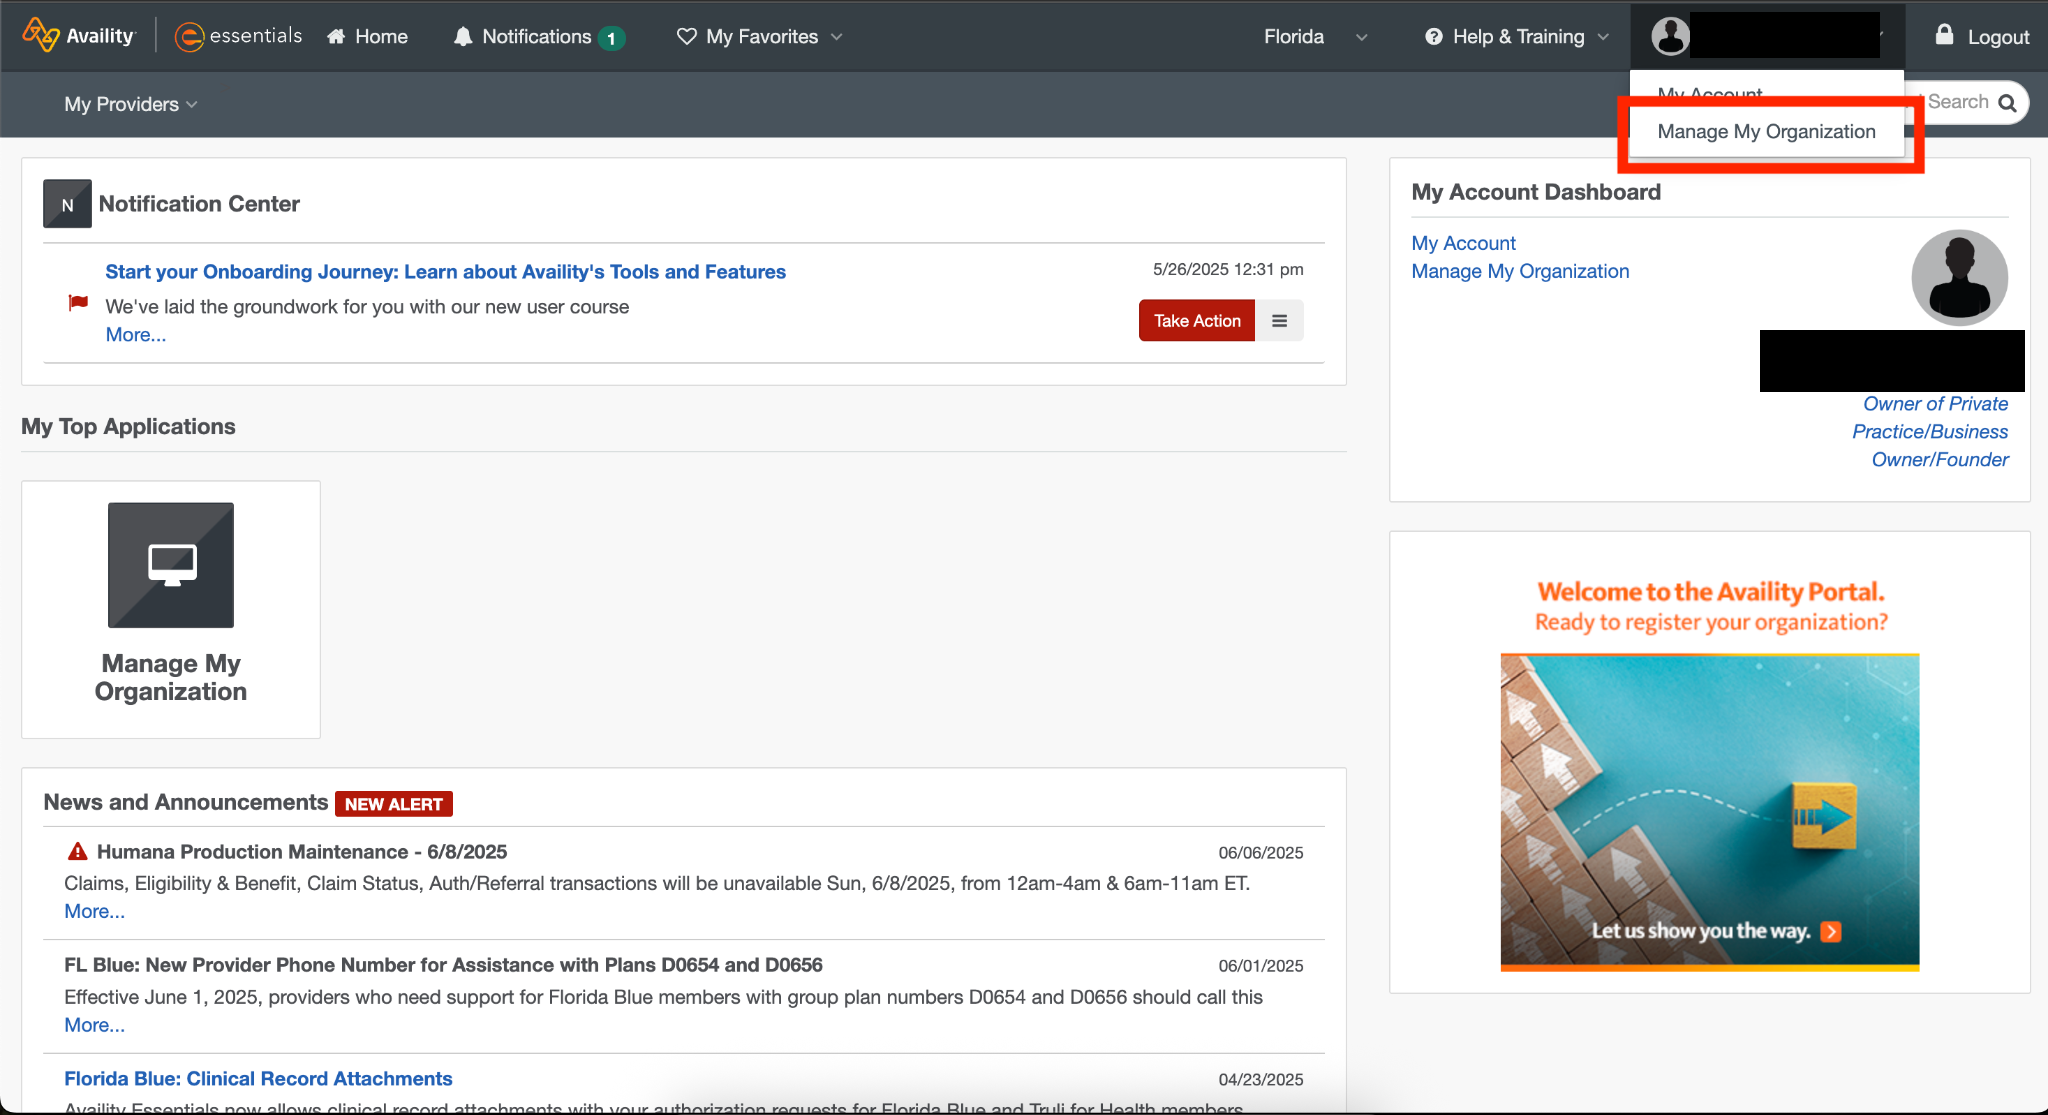Click More under Humana Production Maintenance

tap(94, 911)
